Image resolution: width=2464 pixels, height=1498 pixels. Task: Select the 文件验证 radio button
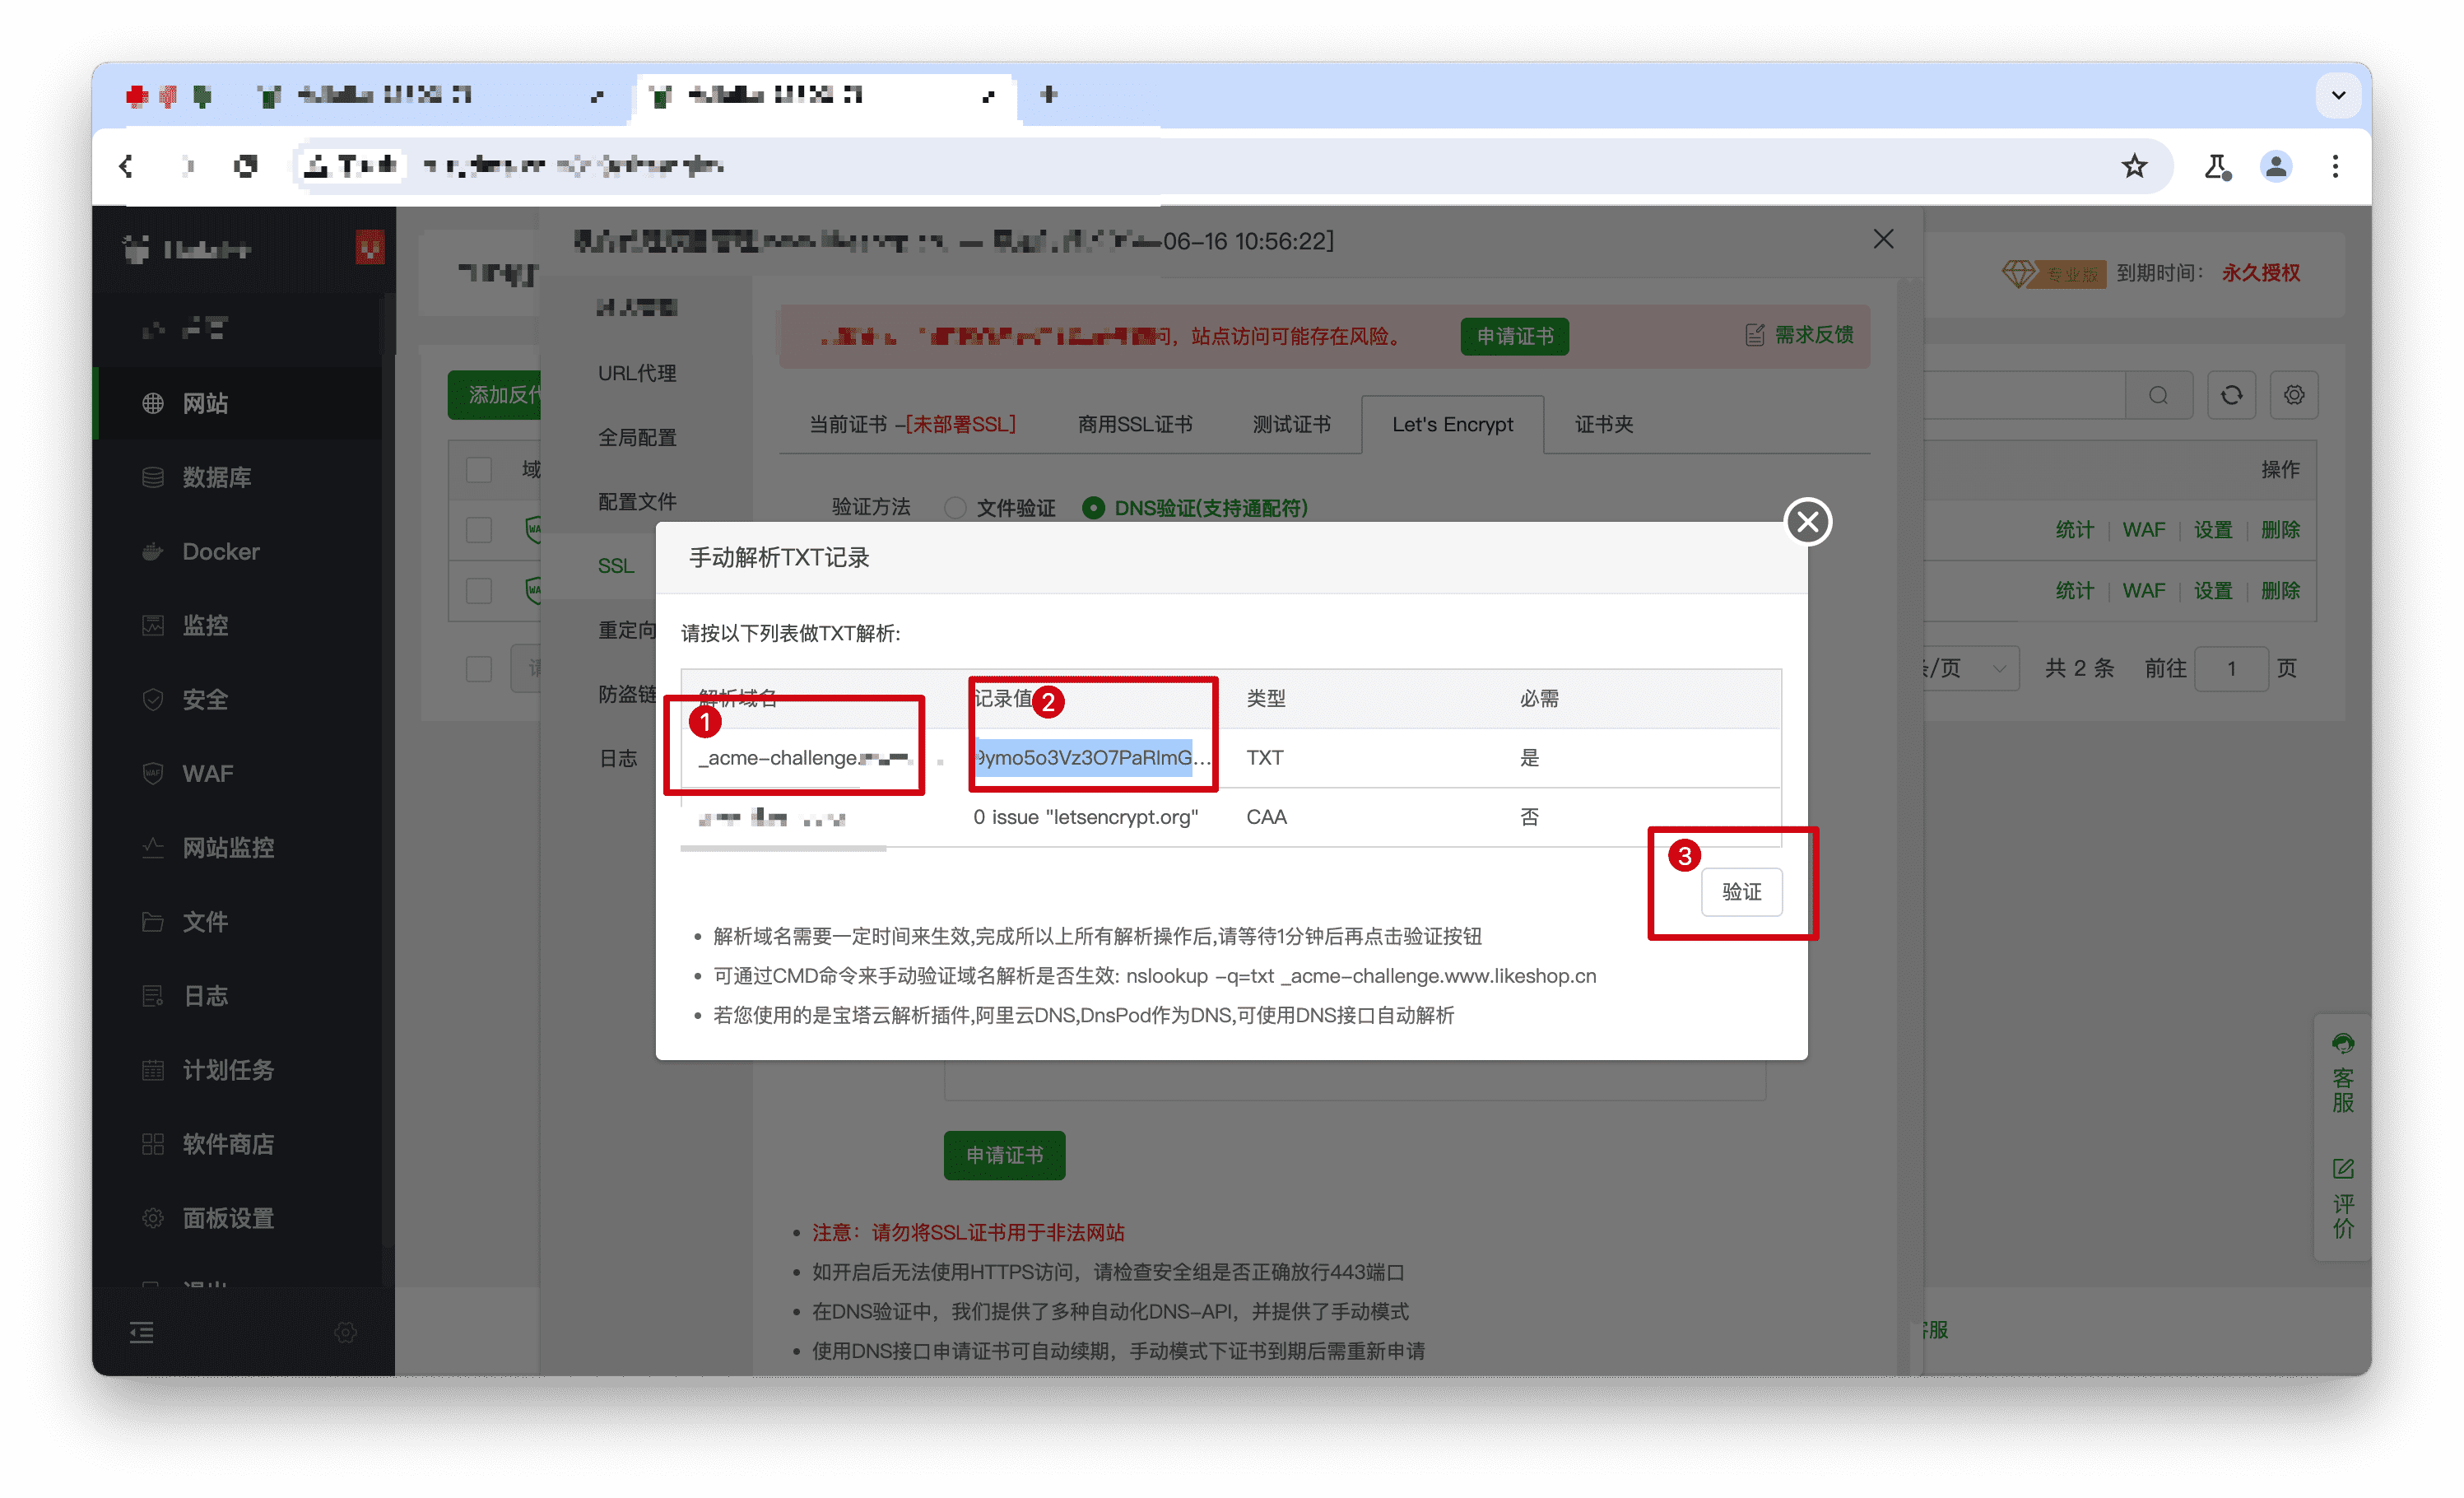pos(954,508)
